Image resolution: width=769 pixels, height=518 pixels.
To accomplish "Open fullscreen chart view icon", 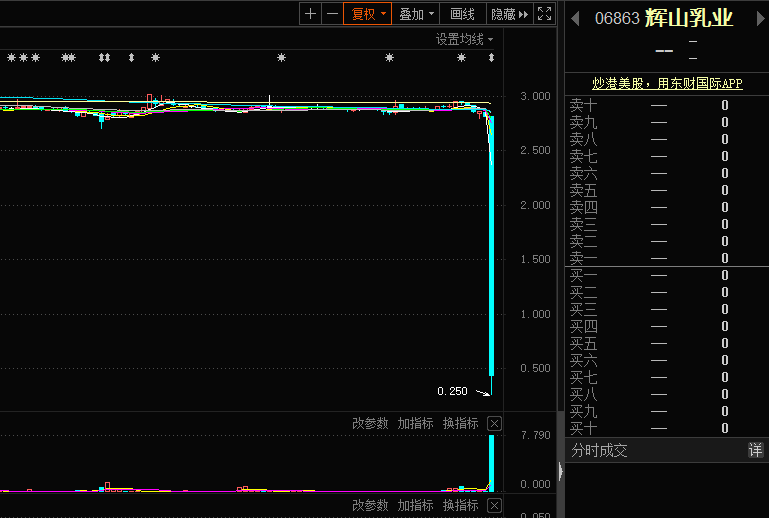I will pos(544,14).
